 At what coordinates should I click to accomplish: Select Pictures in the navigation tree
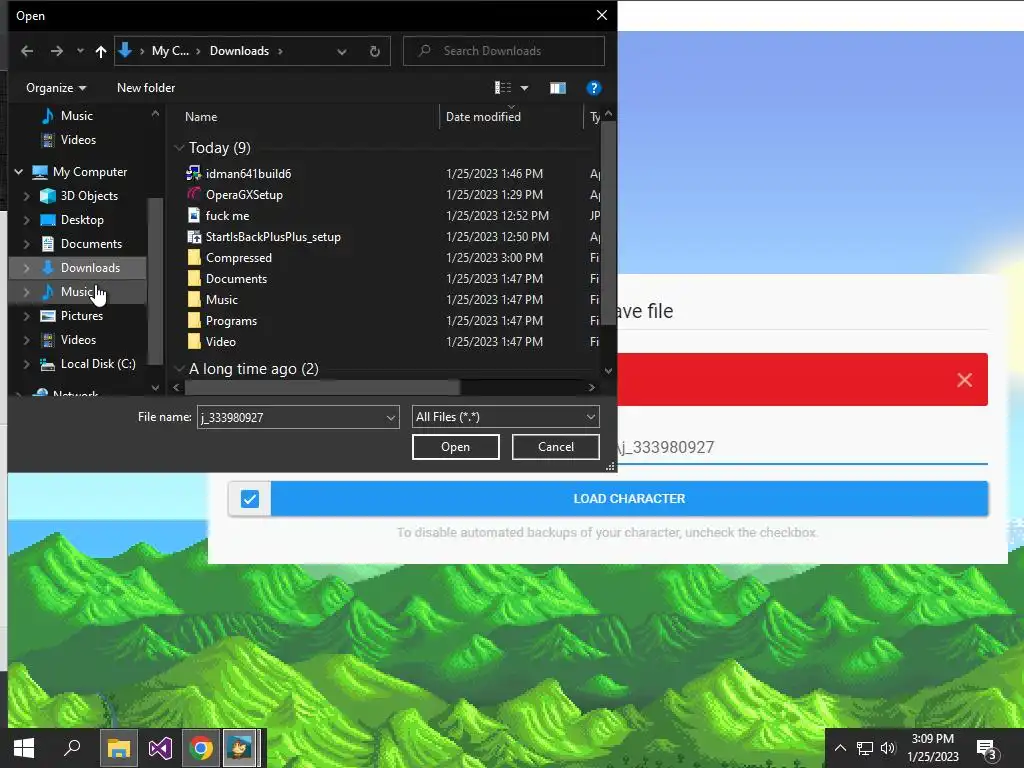coord(82,316)
